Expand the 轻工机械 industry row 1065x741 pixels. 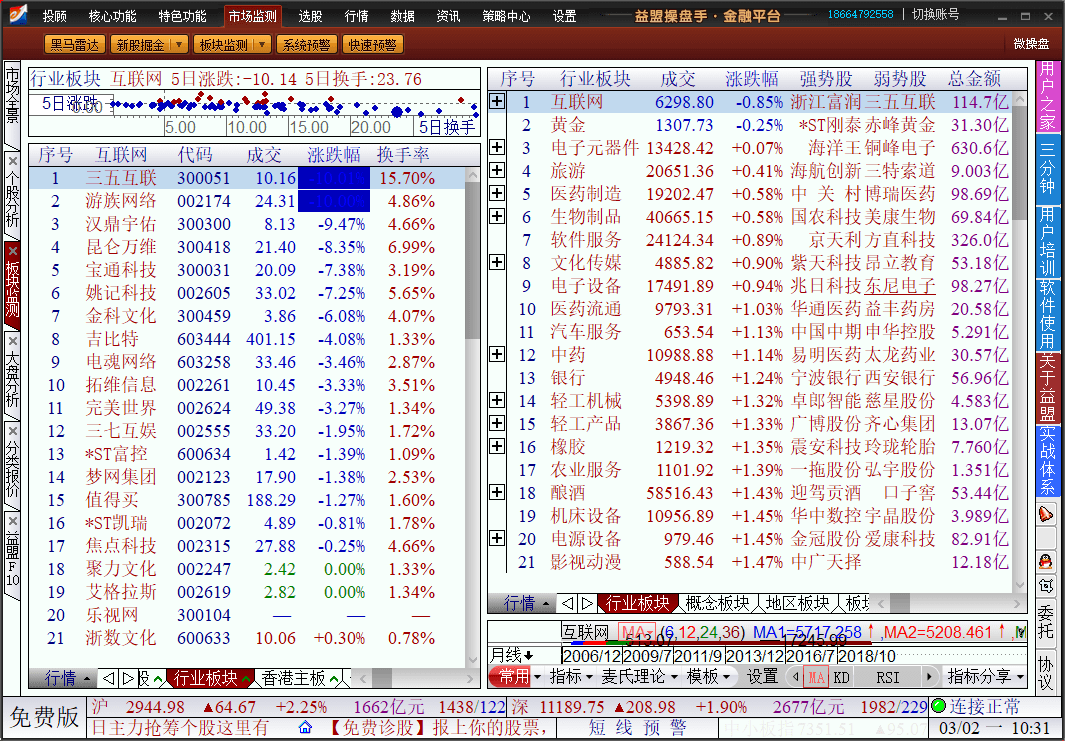tap(497, 400)
